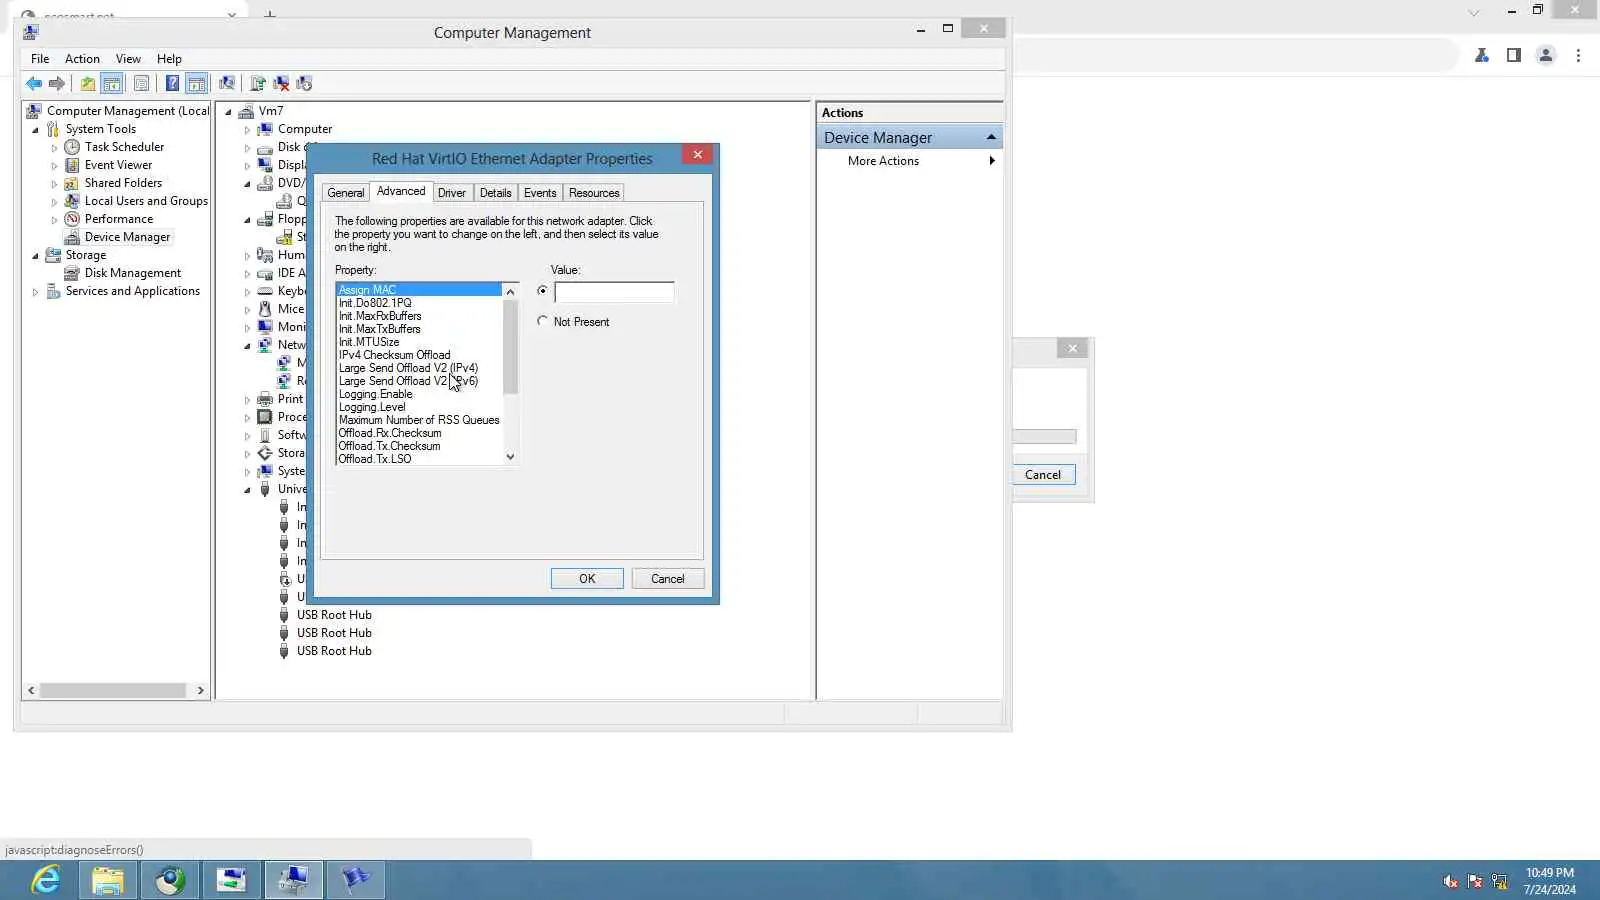Click the browser profile avatar icon

[x=1546, y=56]
